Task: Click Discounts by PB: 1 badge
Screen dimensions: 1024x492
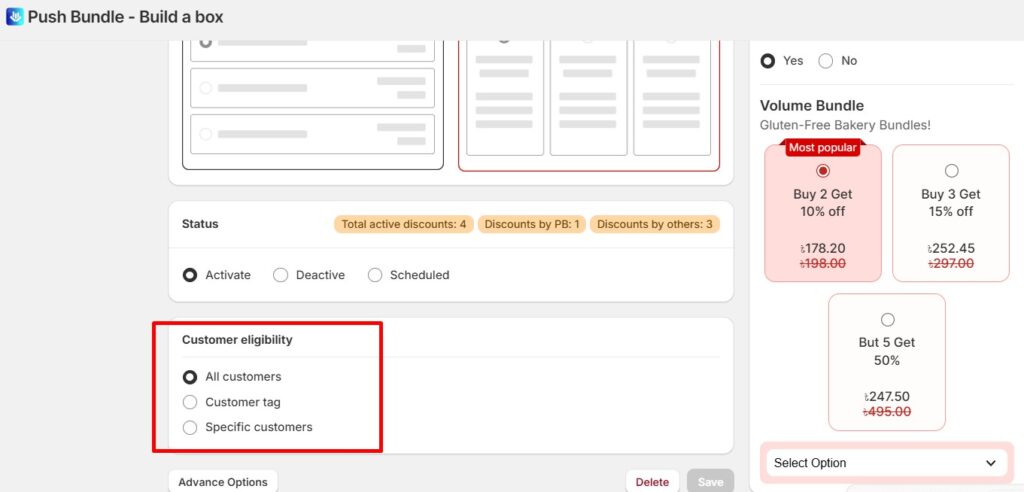Action: [532, 224]
